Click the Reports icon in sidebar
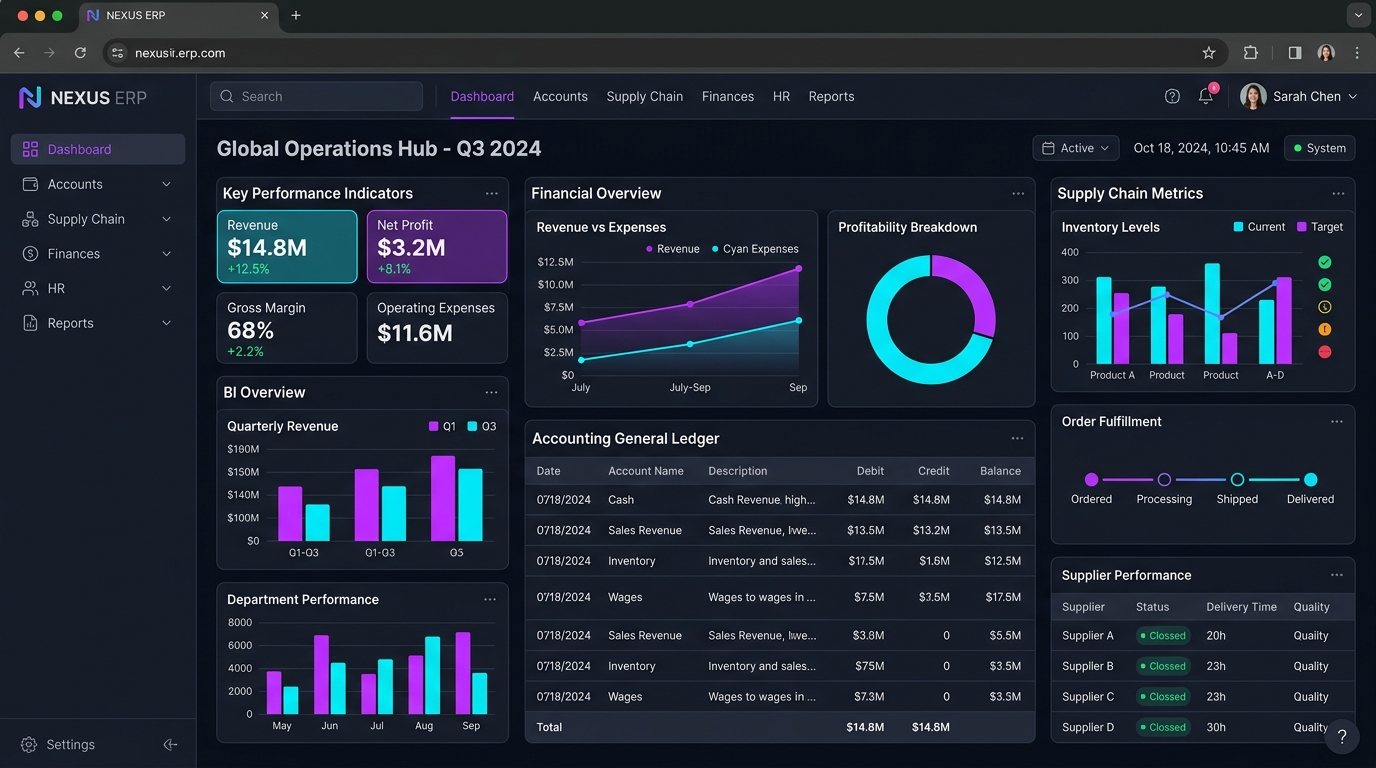Screen dimensions: 1376x768 pos(30,323)
